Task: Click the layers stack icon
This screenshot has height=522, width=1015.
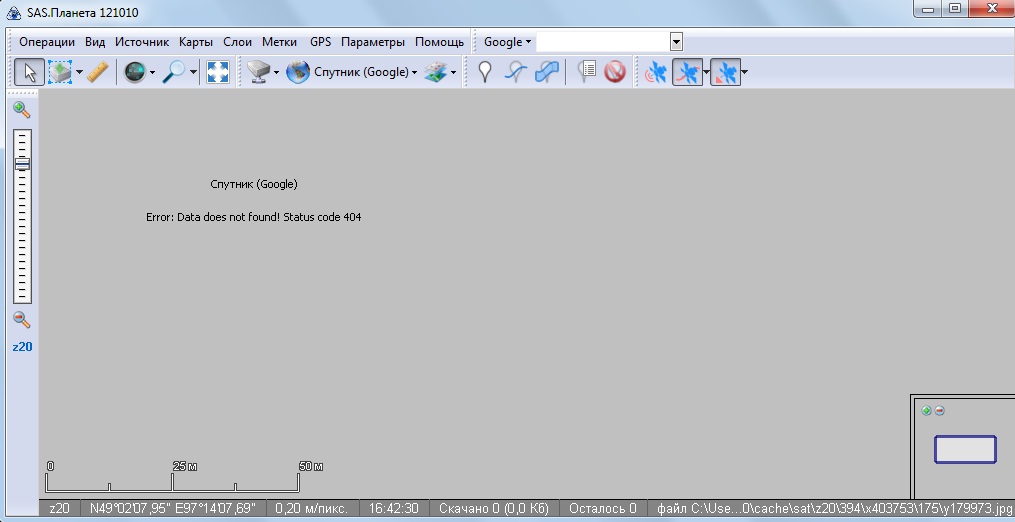Action: click(x=436, y=72)
